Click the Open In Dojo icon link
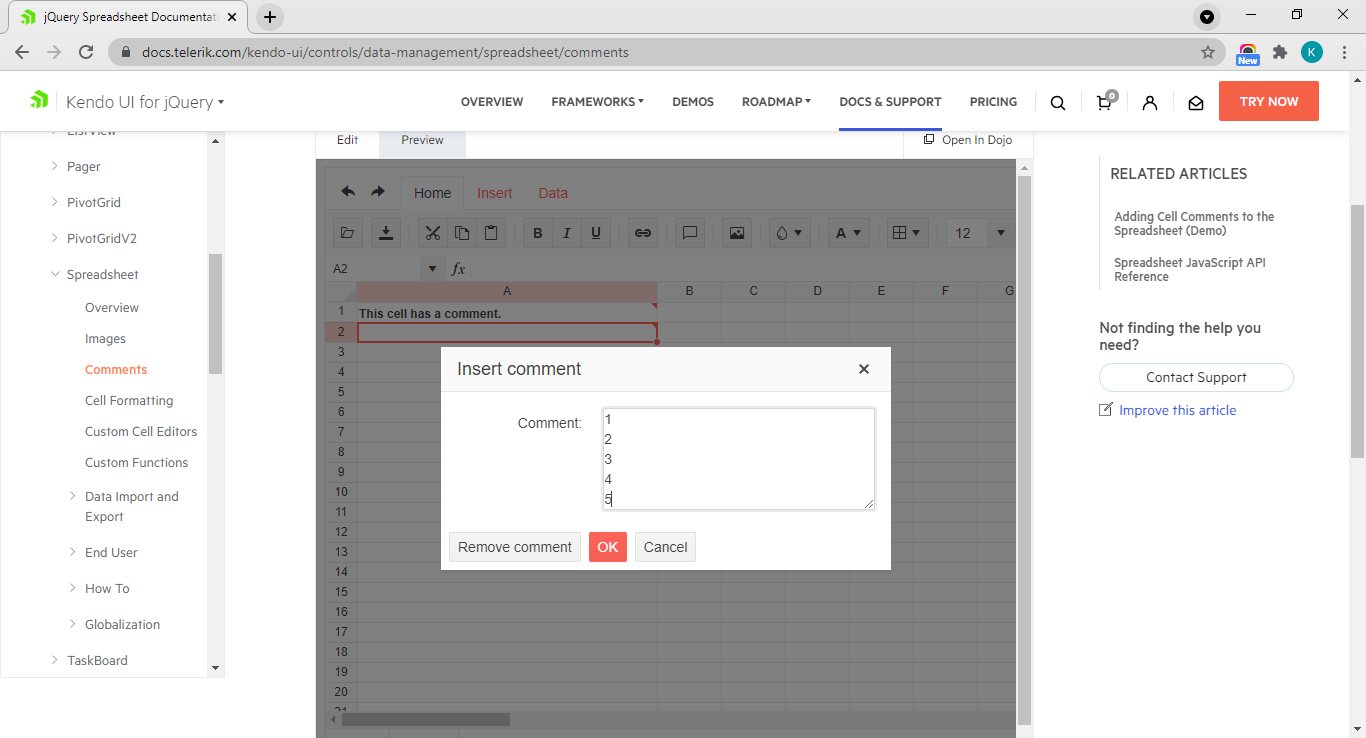The height and width of the screenshot is (738, 1366). [x=967, y=140]
